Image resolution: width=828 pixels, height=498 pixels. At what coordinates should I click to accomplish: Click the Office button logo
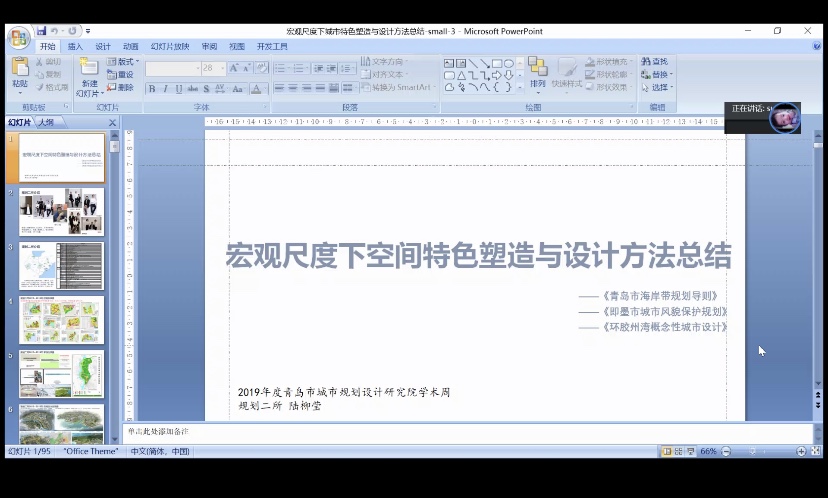click(x=18, y=38)
